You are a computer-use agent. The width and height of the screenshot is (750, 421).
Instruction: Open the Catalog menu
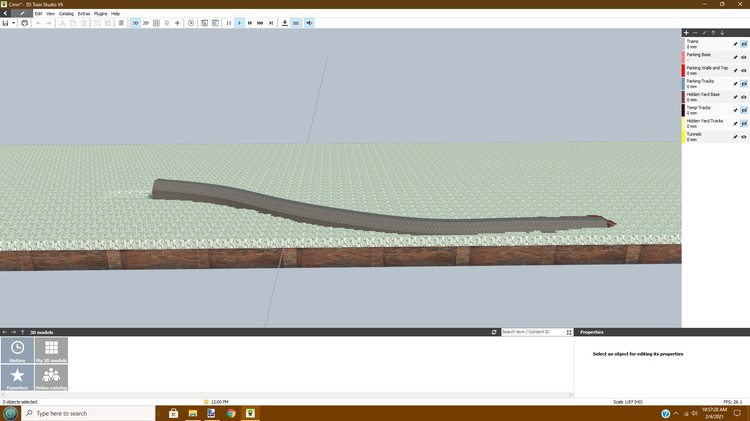(x=66, y=13)
